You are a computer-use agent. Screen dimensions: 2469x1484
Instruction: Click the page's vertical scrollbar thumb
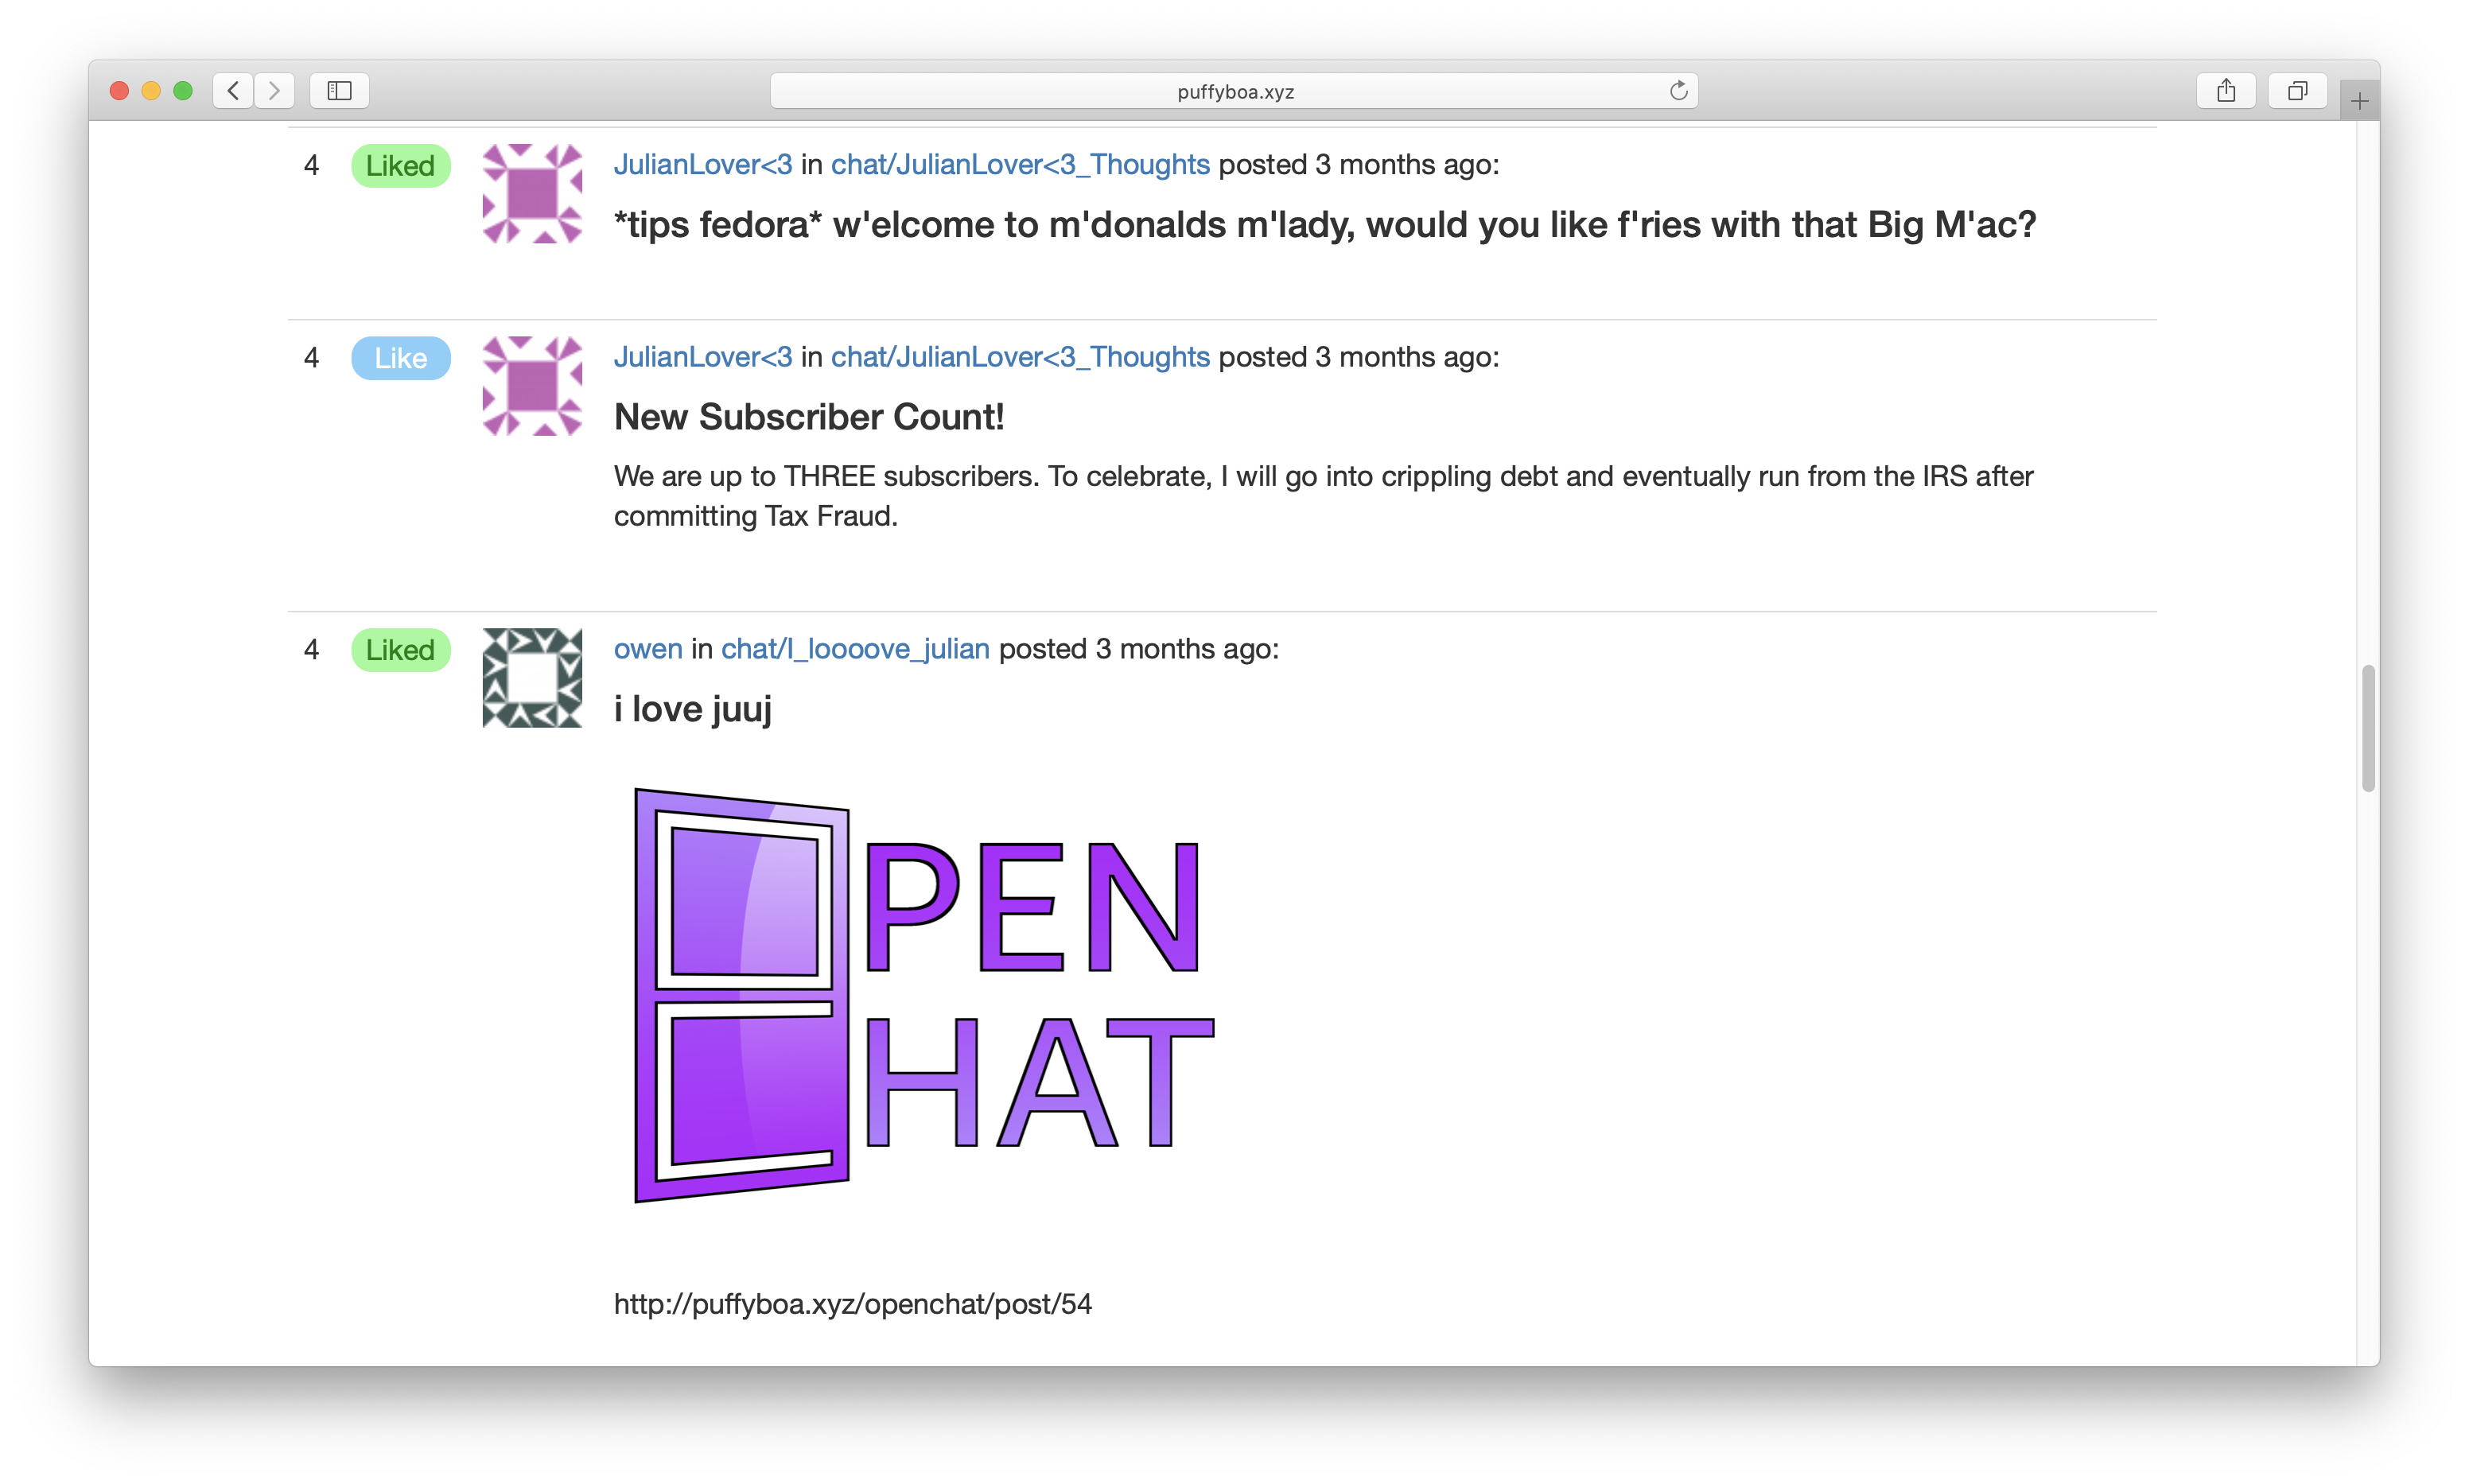point(2368,728)
